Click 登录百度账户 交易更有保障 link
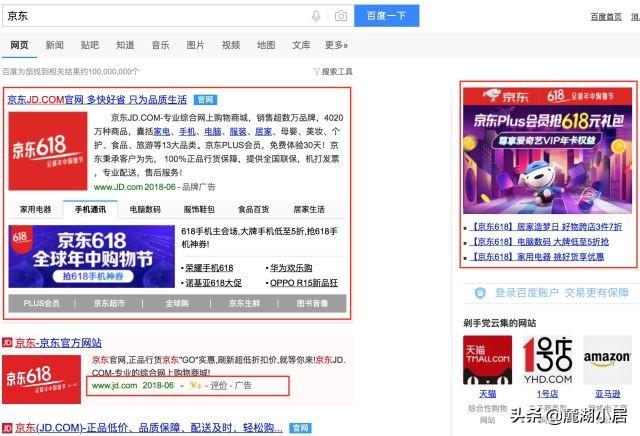640x436 pixels. (562, 293)
